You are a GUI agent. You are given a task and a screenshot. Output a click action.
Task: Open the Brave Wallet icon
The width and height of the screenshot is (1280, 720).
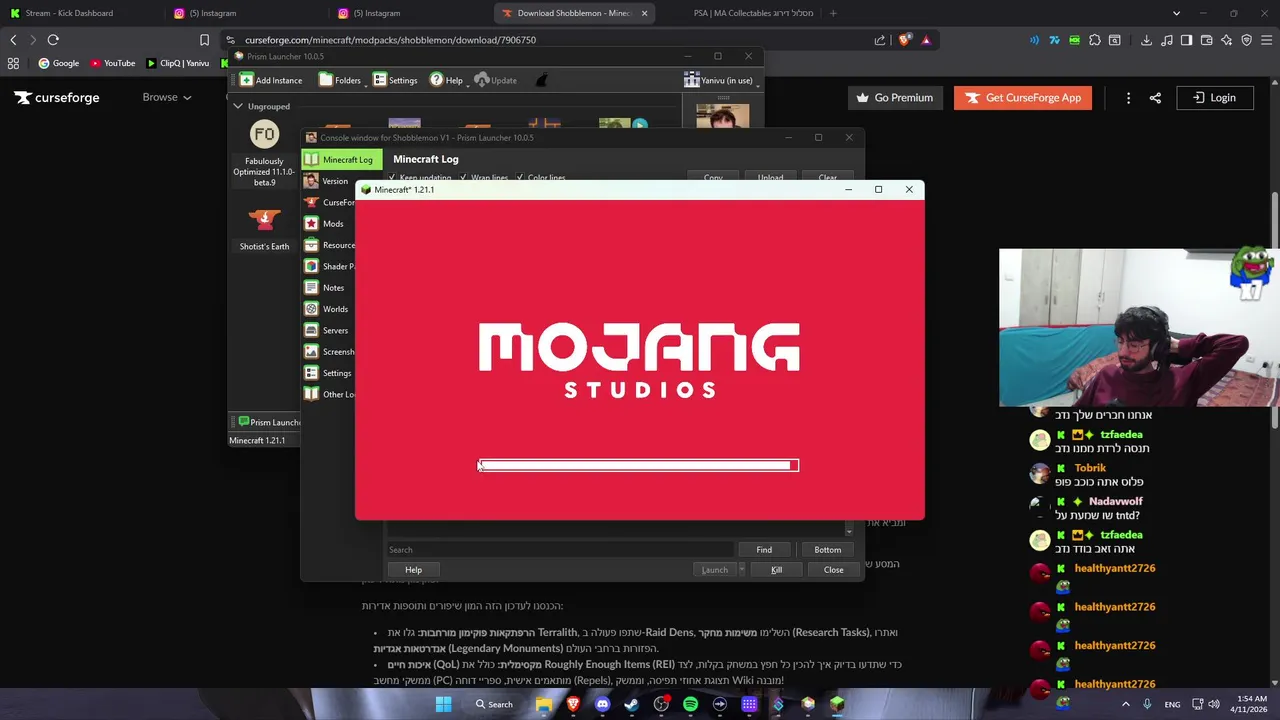pyautogui.click(x=1207, y=40)
